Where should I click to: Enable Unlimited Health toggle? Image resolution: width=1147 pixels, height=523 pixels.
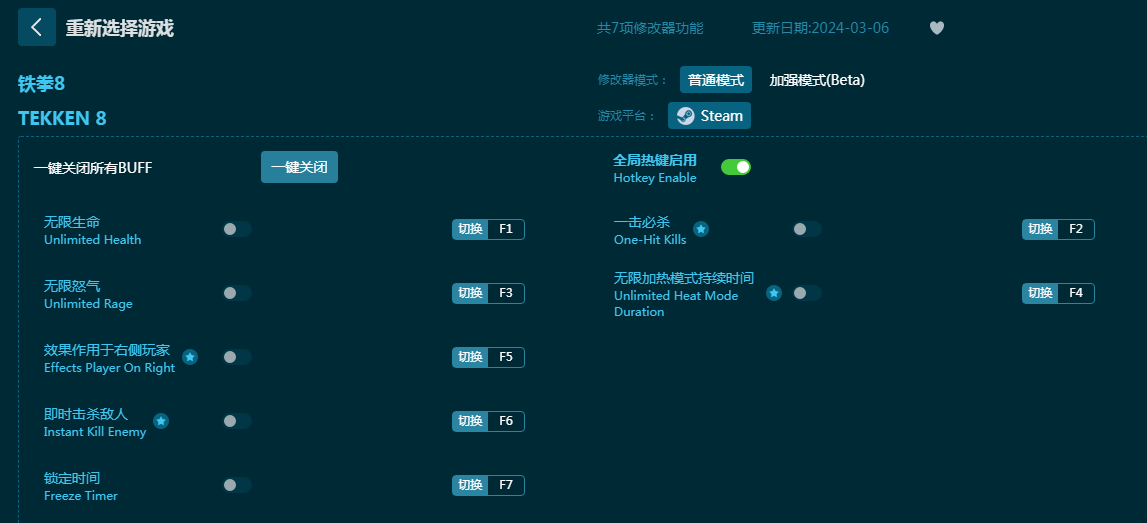click(x=236, y=229)
